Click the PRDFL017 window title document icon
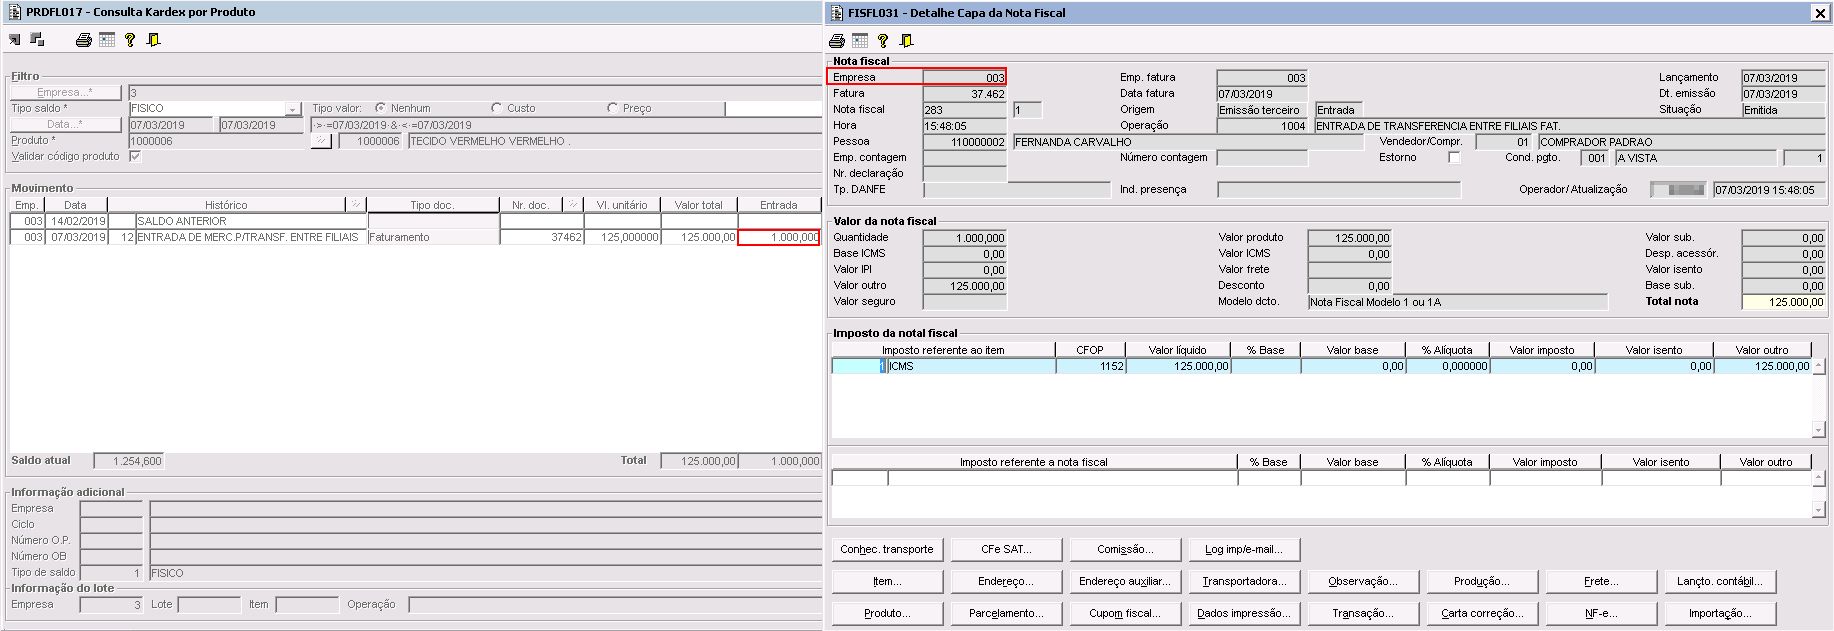The width and height of the screenshot is (1834, 631). click(14, 12)
